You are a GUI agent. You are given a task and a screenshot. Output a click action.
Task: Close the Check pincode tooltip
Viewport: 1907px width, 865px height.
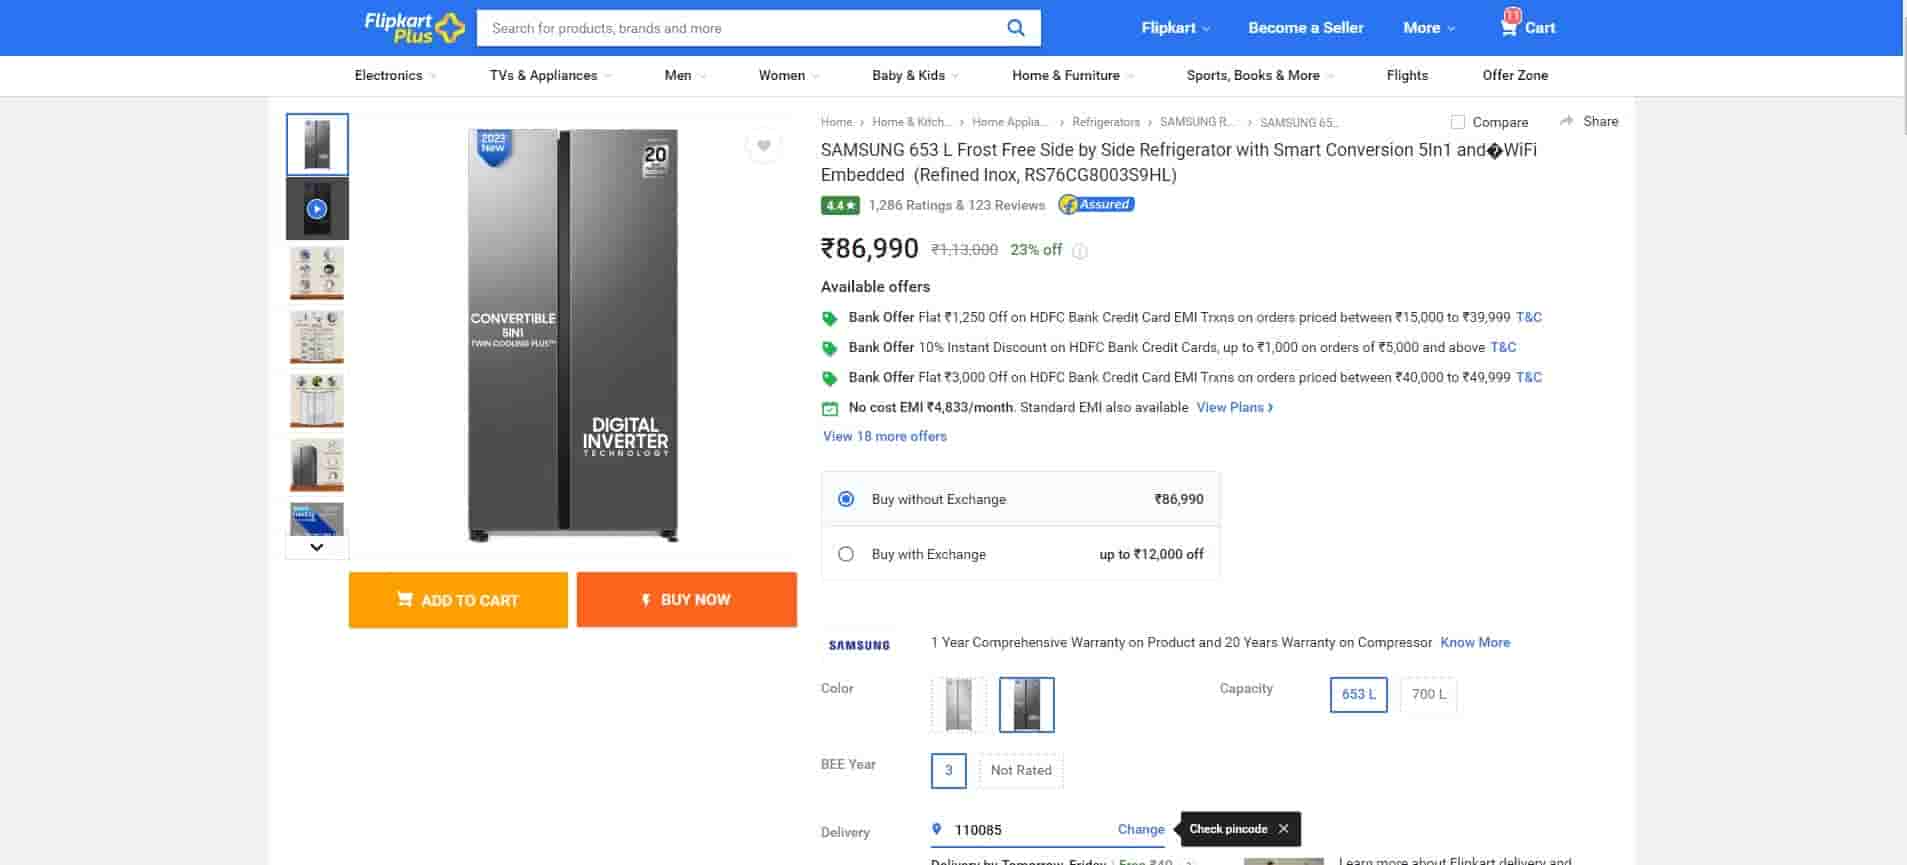[x=1283, y=829]
